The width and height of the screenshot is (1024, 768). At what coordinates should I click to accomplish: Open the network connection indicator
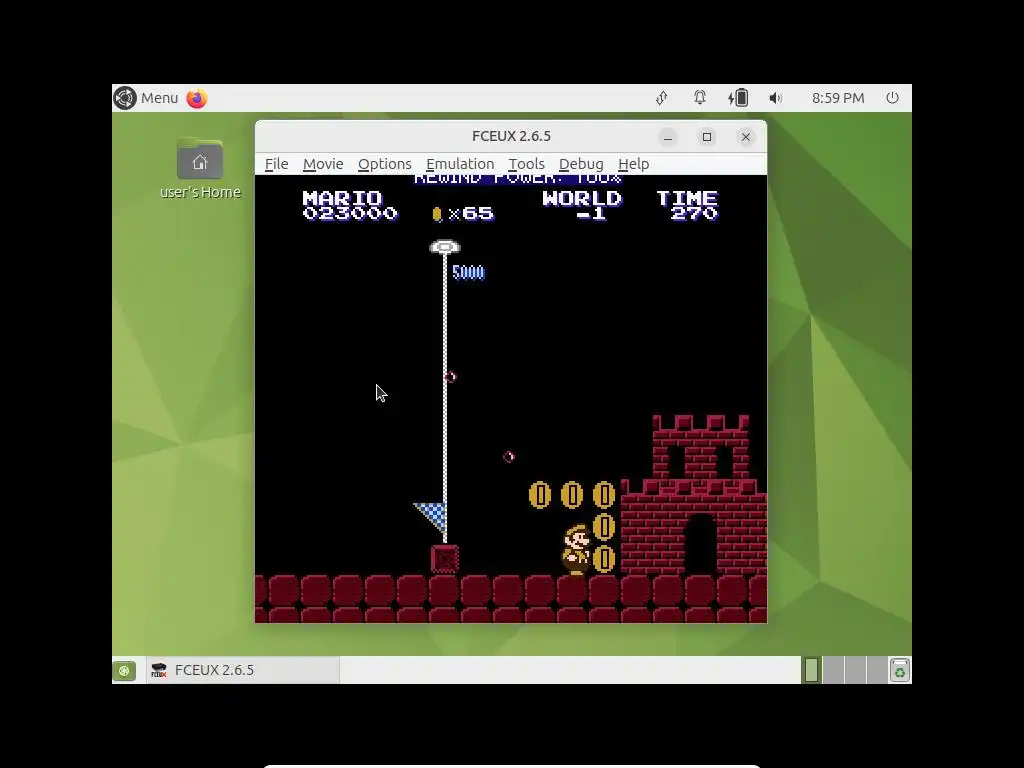pos(662,98)
